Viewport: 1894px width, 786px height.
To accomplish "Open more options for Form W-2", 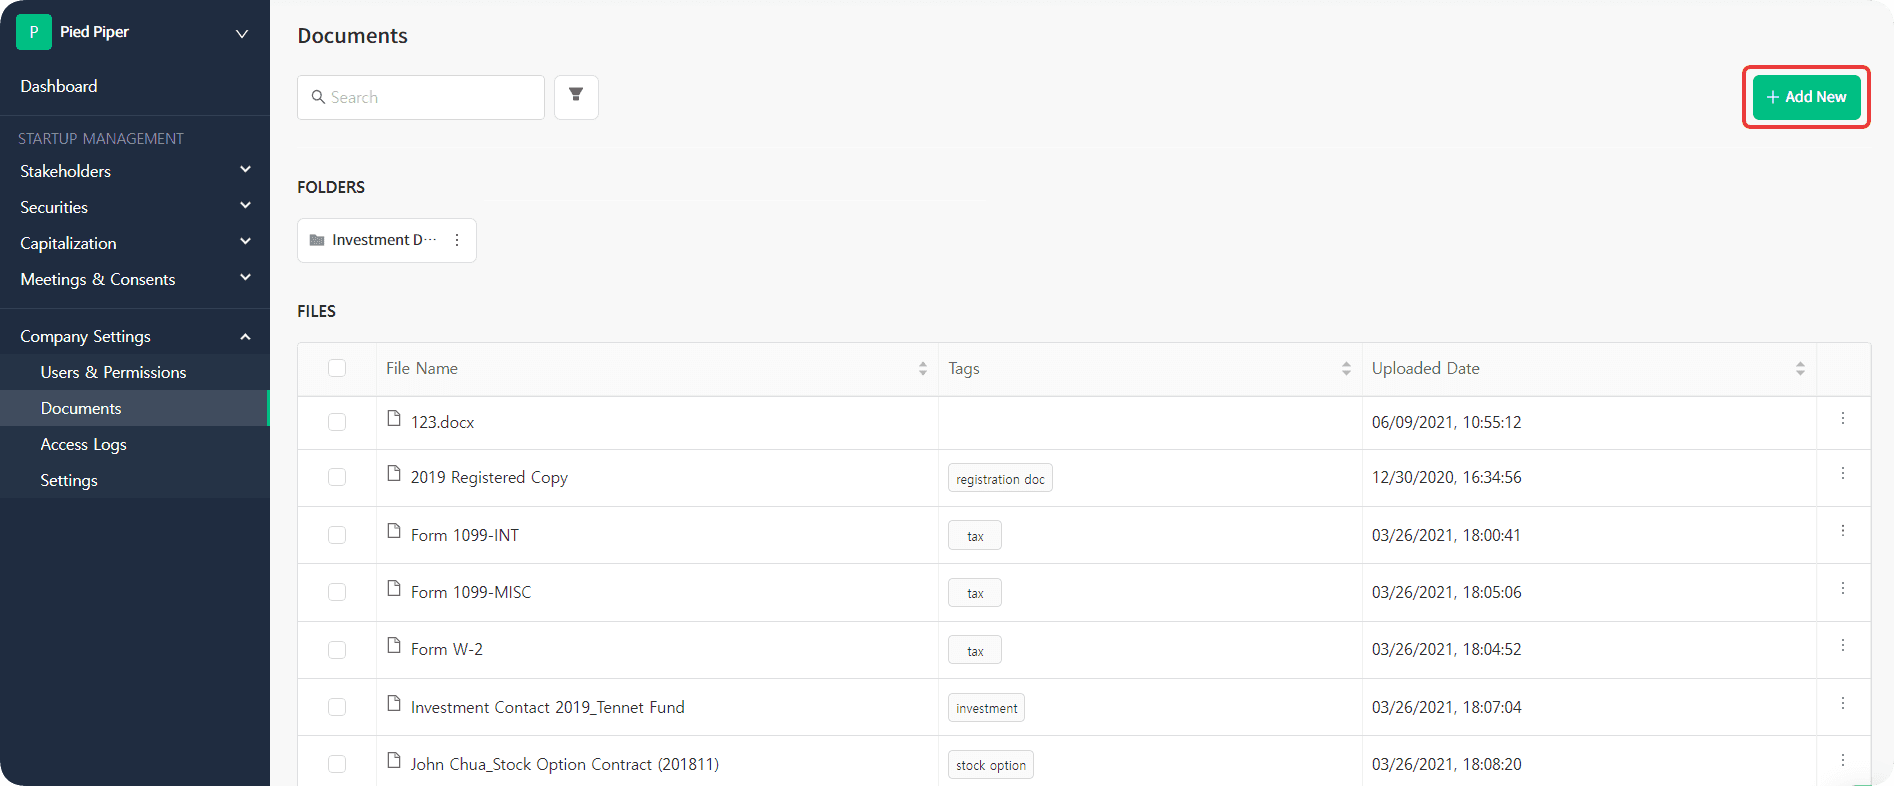I will pyautogui.click(x=1842, y=646).
